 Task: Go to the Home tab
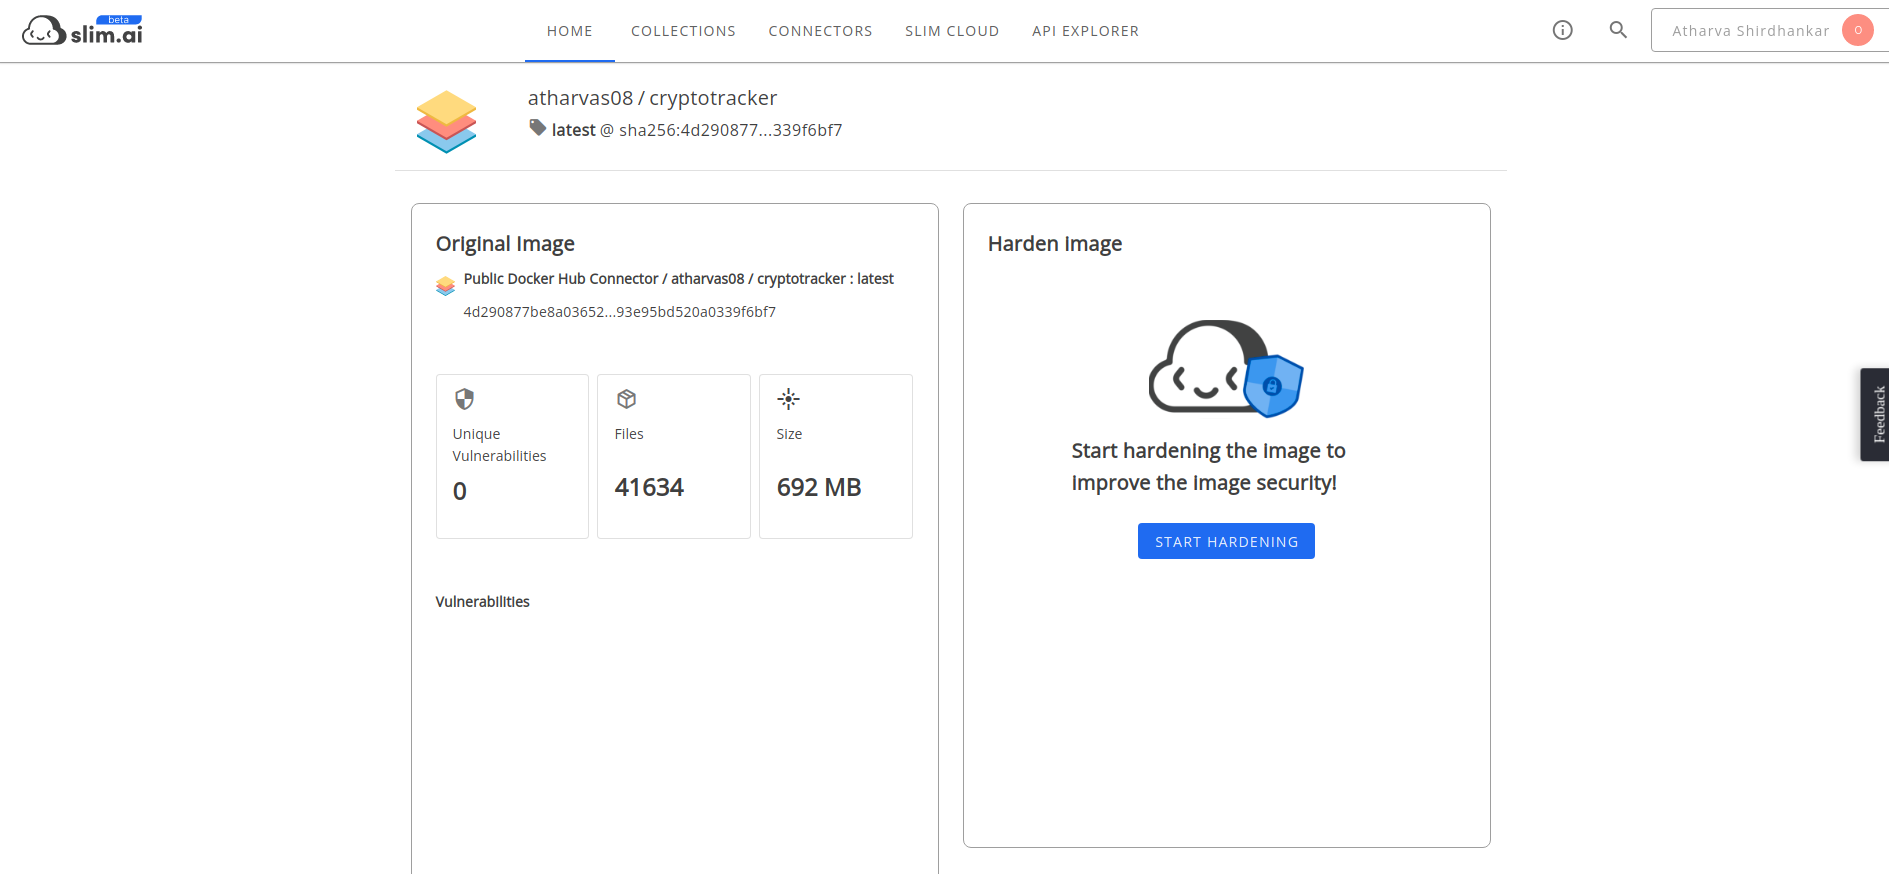coord(570,31)
